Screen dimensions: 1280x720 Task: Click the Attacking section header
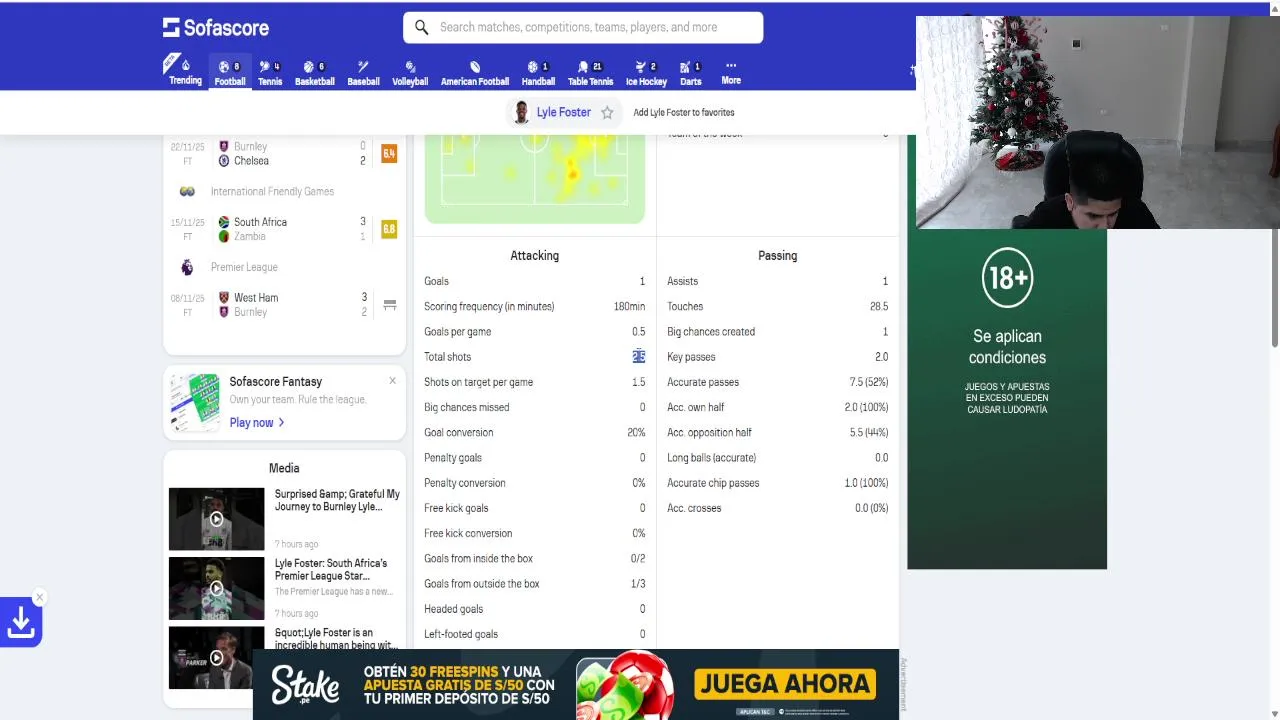point(535,256)
